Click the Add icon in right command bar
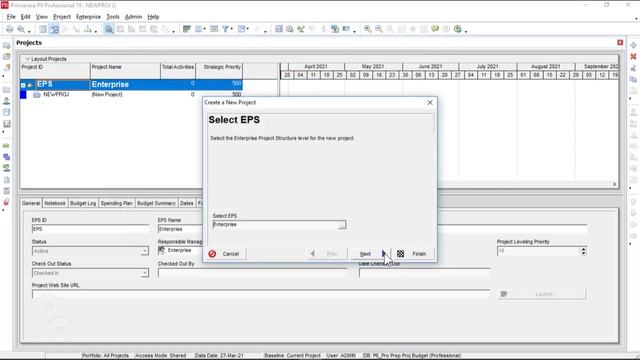The width and height of the screenshot is (640, 360). (633, 45)
